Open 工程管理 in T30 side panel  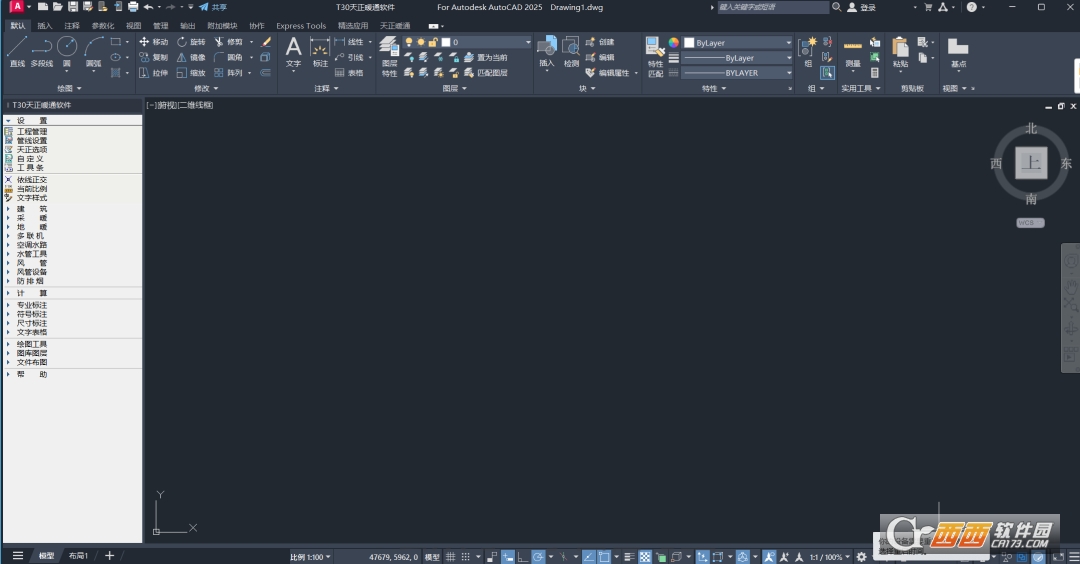pos(32,131)
